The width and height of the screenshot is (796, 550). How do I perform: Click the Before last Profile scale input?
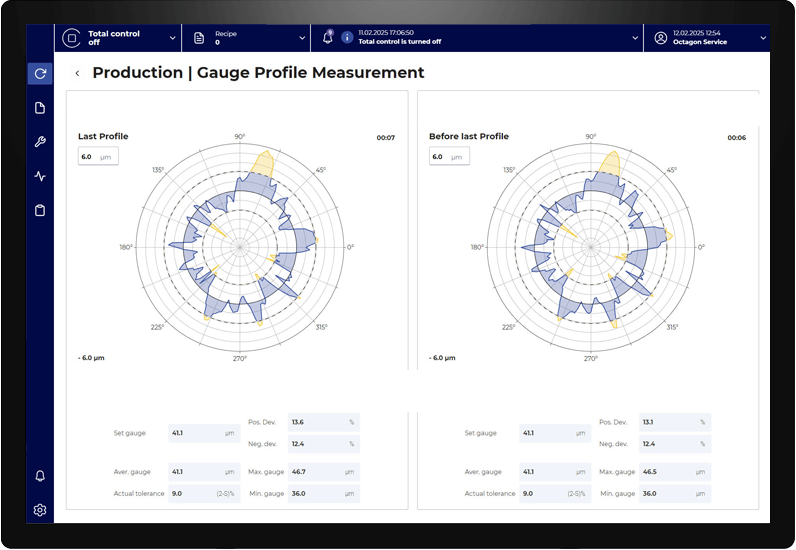pos(449,157)
